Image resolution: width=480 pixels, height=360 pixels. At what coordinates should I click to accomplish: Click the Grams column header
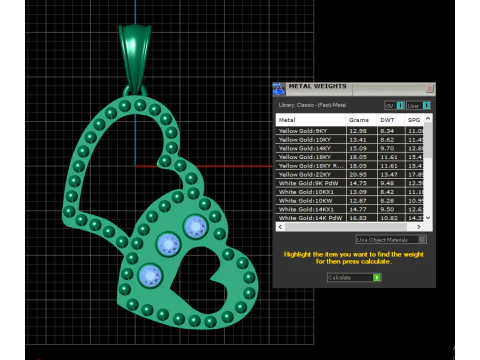361,120
